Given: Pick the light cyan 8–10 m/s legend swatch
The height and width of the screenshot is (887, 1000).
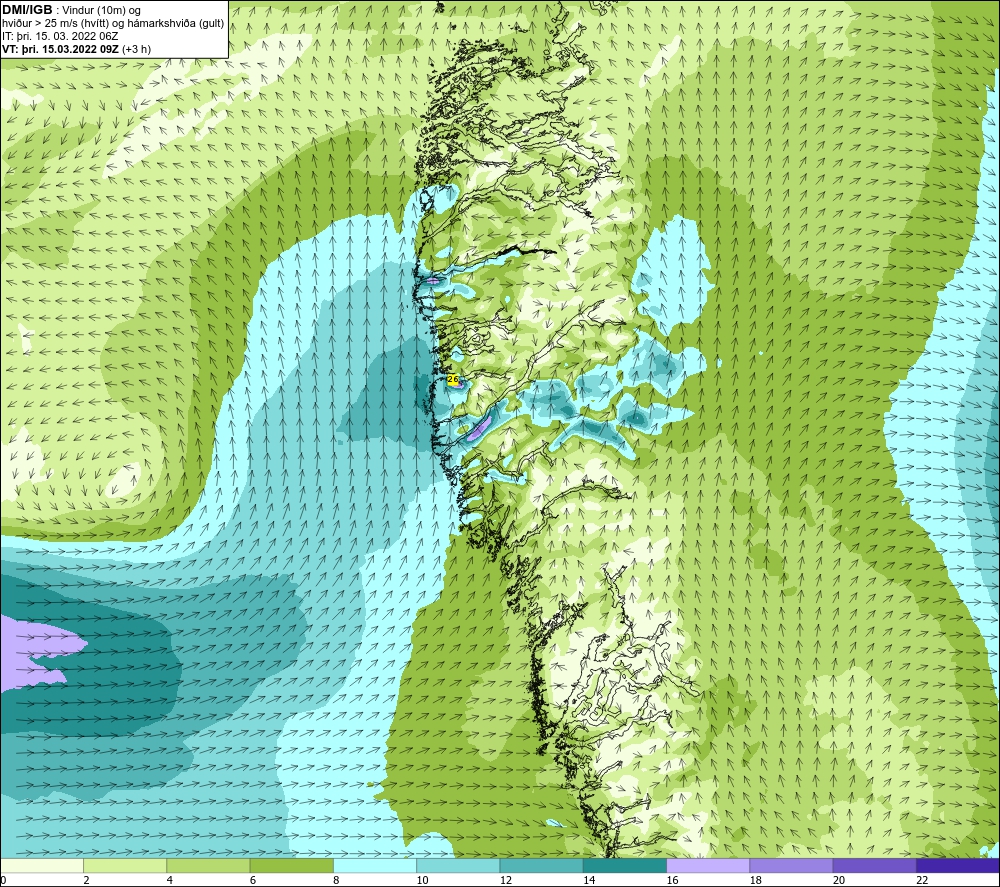Looking at the screenshot, I should 375,865.
